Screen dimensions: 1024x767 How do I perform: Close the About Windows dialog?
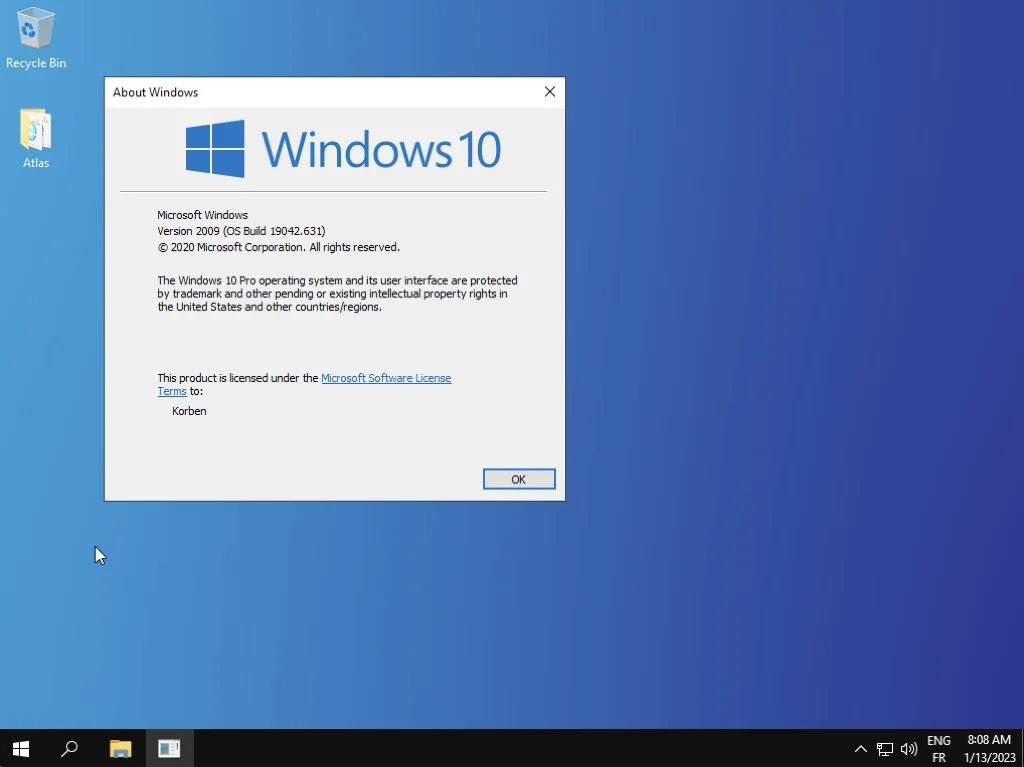(550, 92)
